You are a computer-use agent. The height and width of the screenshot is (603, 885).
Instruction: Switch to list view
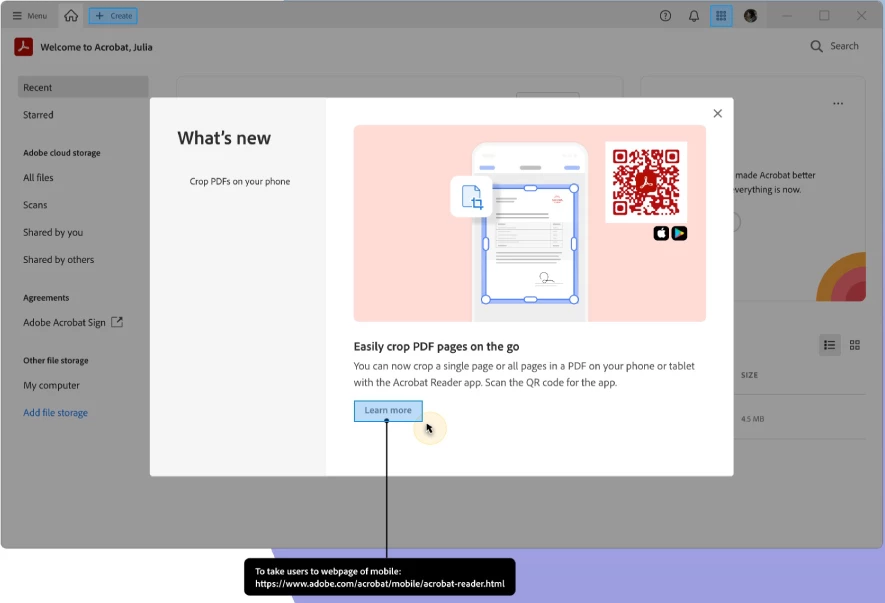pyautogui.click(x=829, y=345)
